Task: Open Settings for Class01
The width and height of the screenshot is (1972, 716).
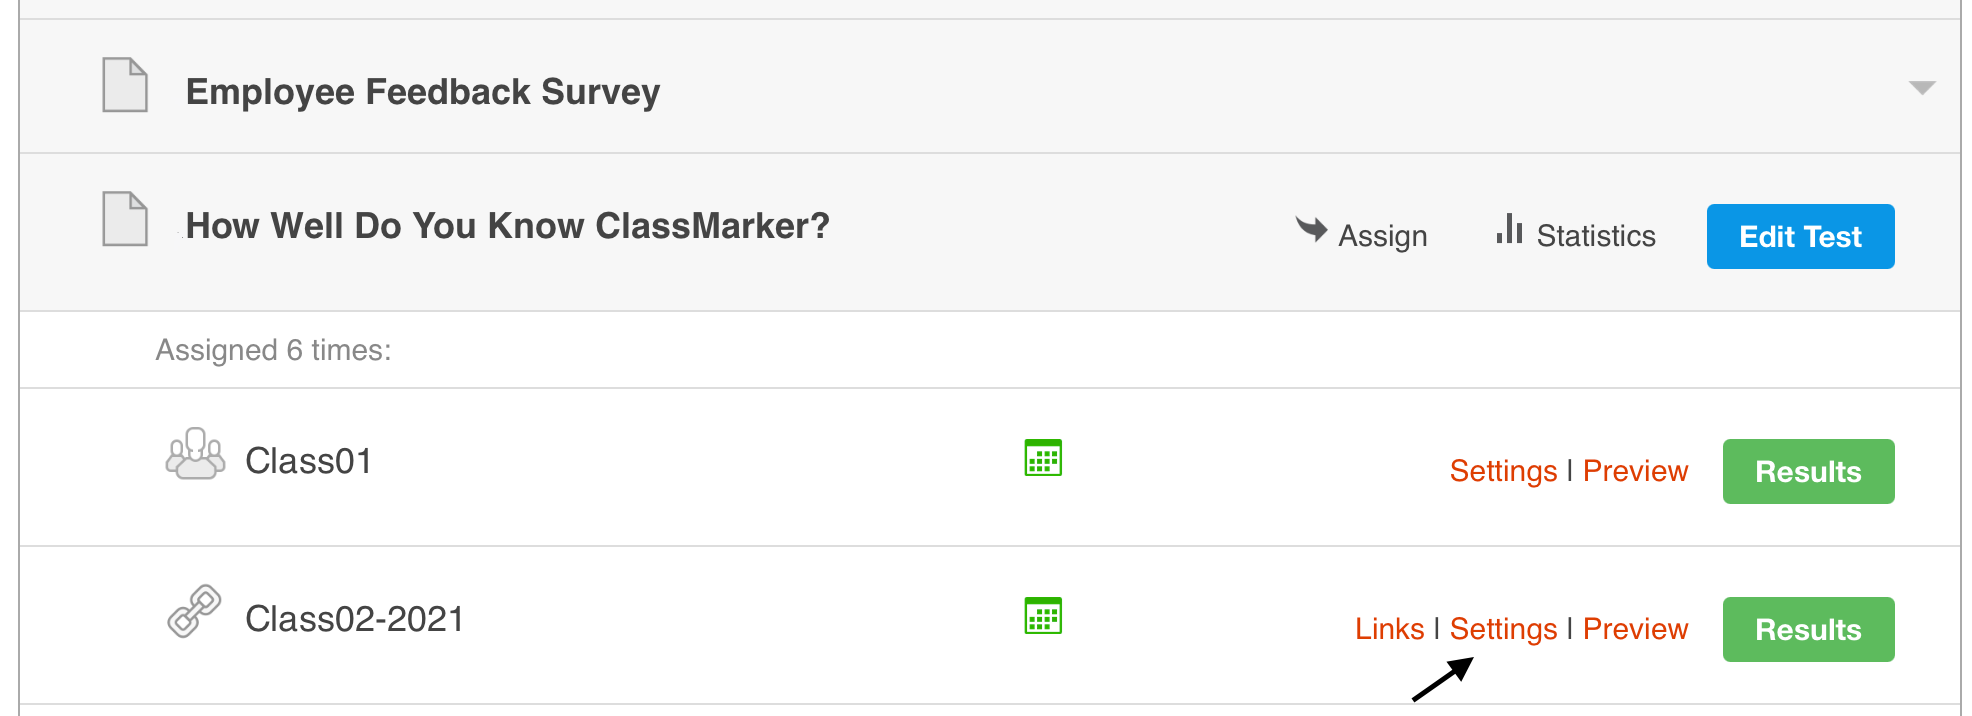Action: (1503, 471)
